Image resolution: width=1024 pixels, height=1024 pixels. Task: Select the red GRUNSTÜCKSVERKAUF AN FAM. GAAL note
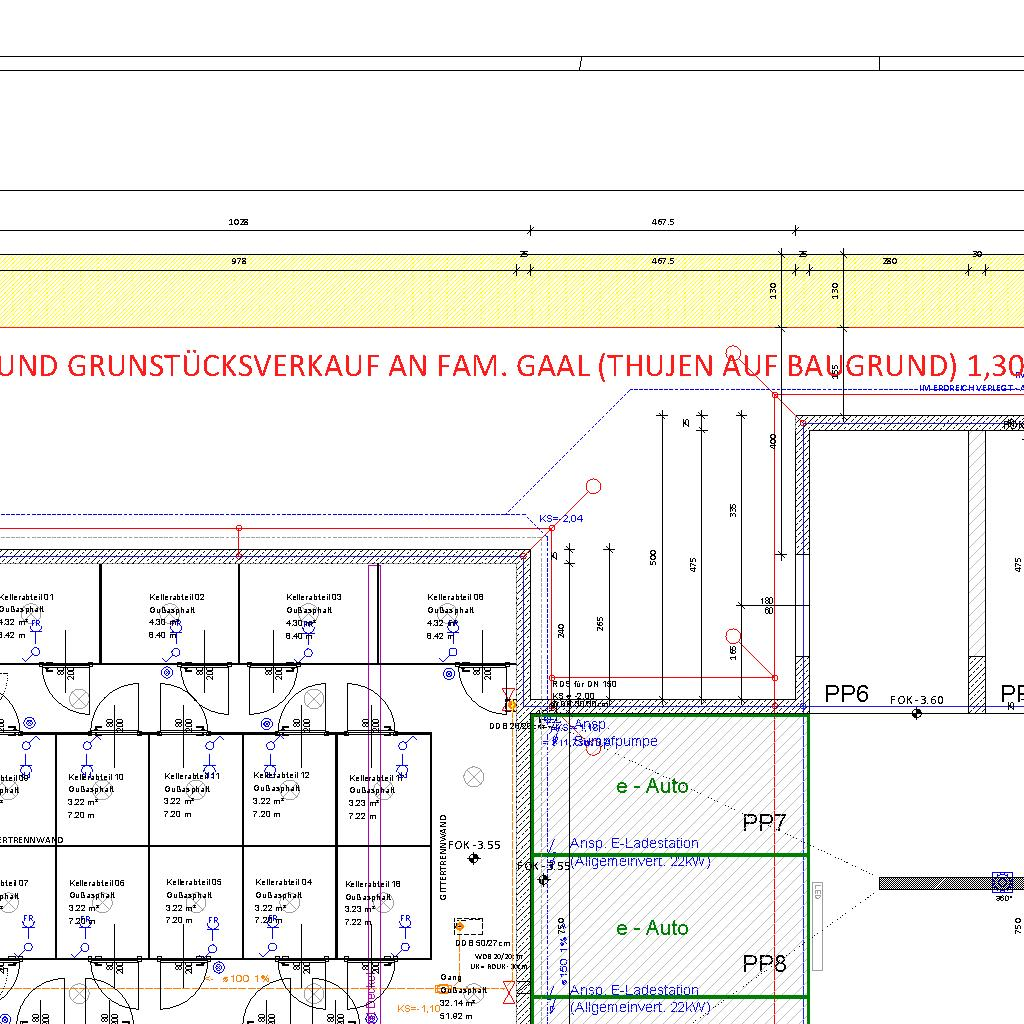coord(500,363)
